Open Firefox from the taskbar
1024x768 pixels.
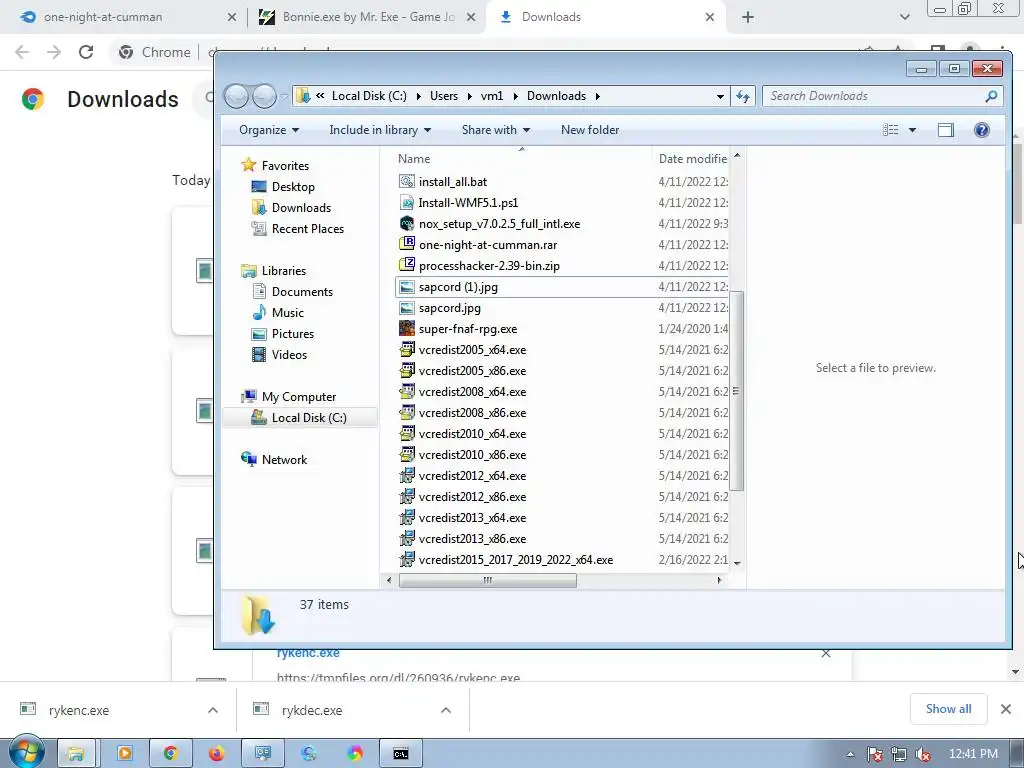pos(216,754)
